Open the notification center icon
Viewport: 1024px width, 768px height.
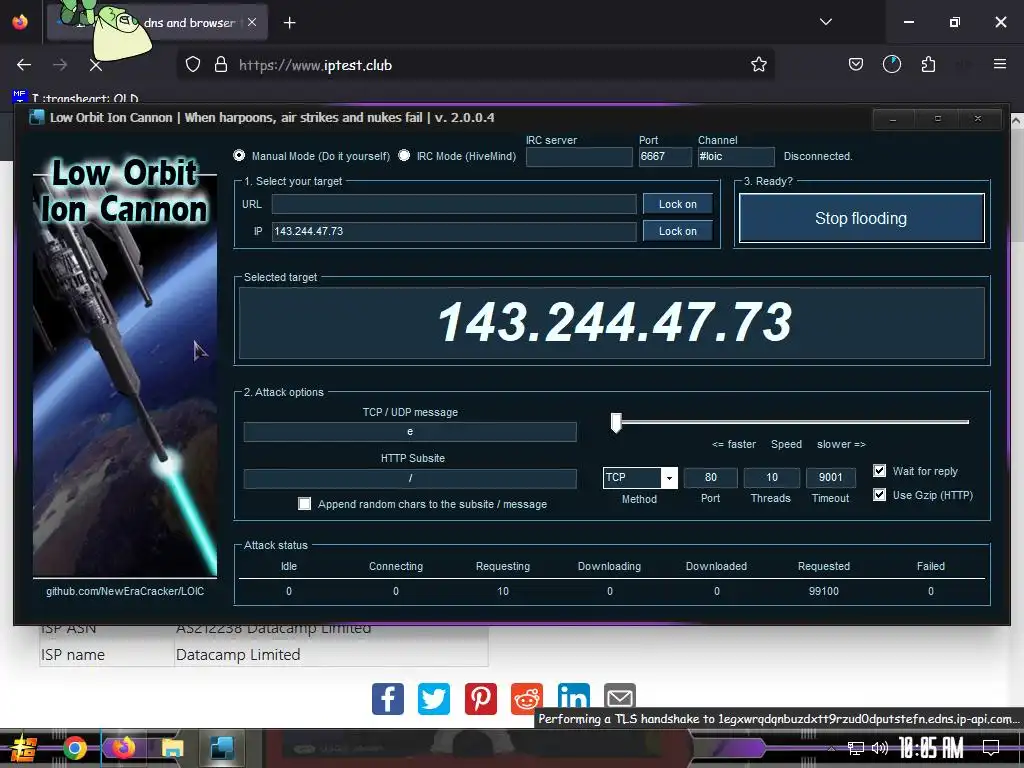tap(991, 748)
